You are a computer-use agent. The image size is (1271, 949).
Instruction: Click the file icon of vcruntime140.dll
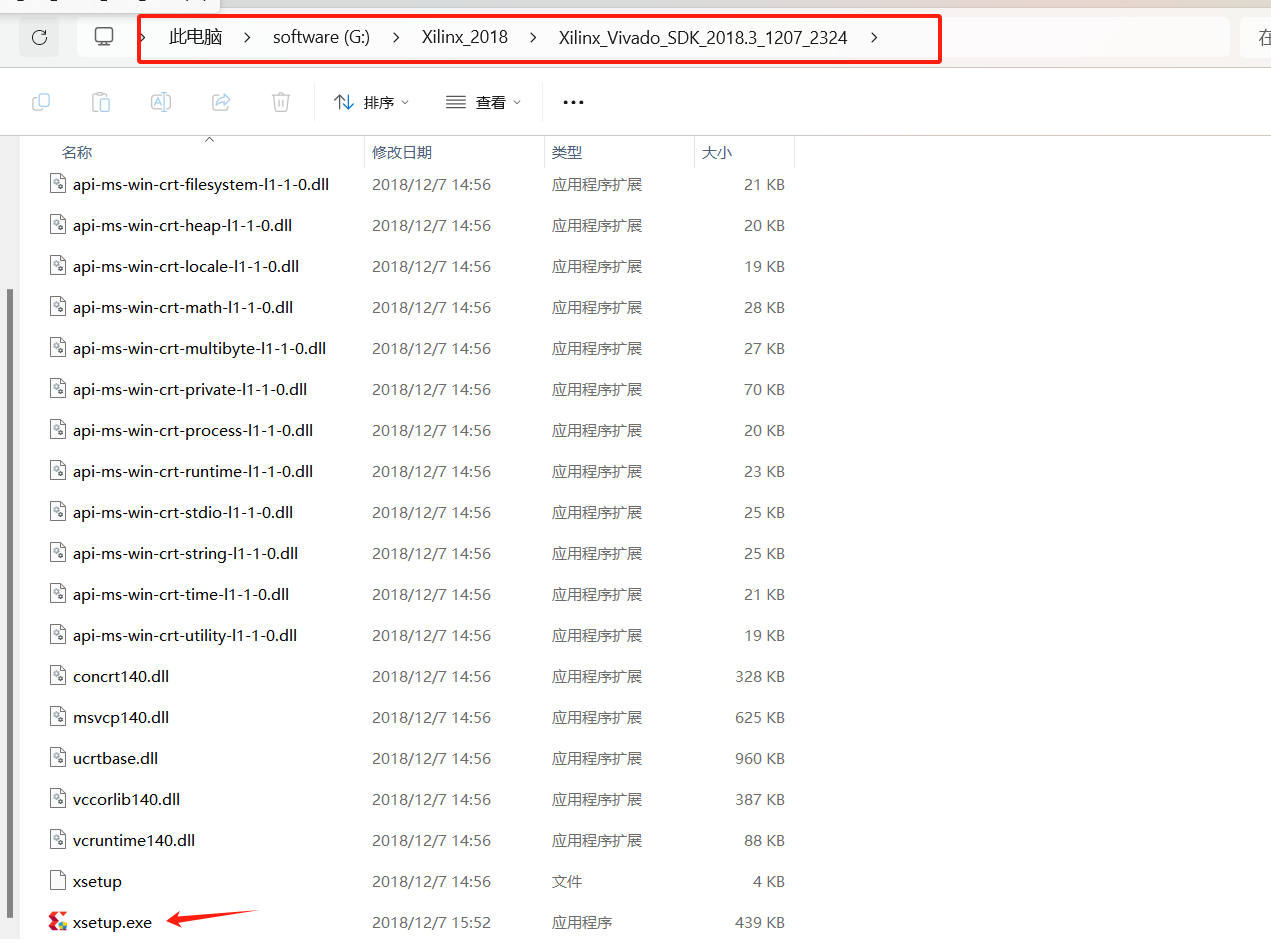point(58,840)
